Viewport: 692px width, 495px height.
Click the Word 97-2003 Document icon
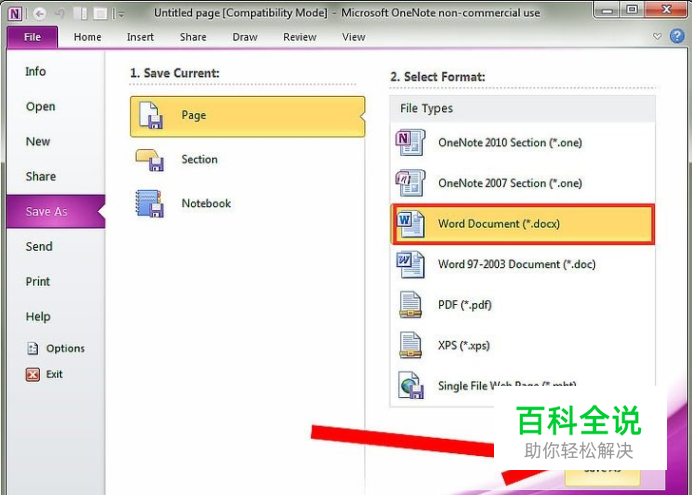(410, 264)
